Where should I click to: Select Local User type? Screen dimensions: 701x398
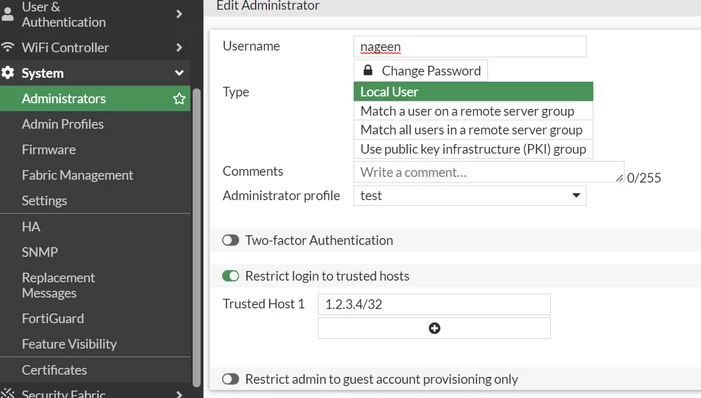point(473,92)
